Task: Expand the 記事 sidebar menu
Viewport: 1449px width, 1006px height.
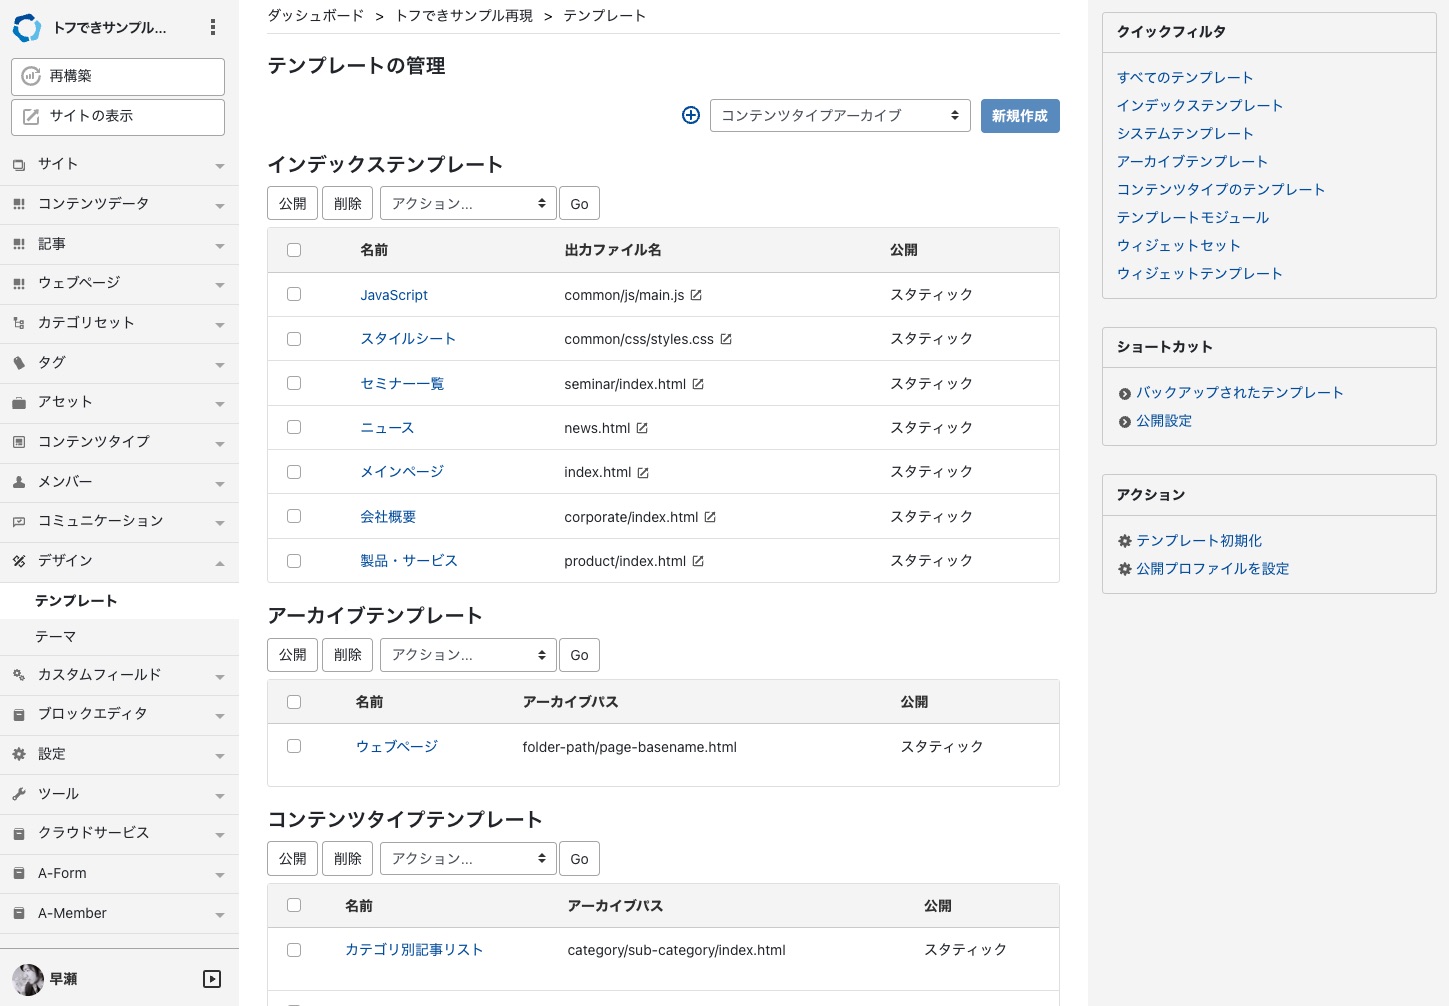Action: 119,244
